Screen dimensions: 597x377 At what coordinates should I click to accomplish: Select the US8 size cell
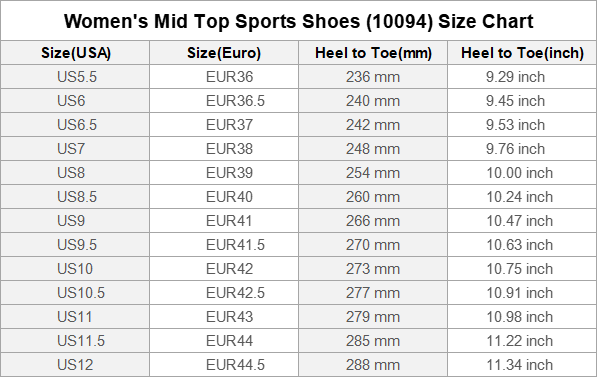coord(75,173)
